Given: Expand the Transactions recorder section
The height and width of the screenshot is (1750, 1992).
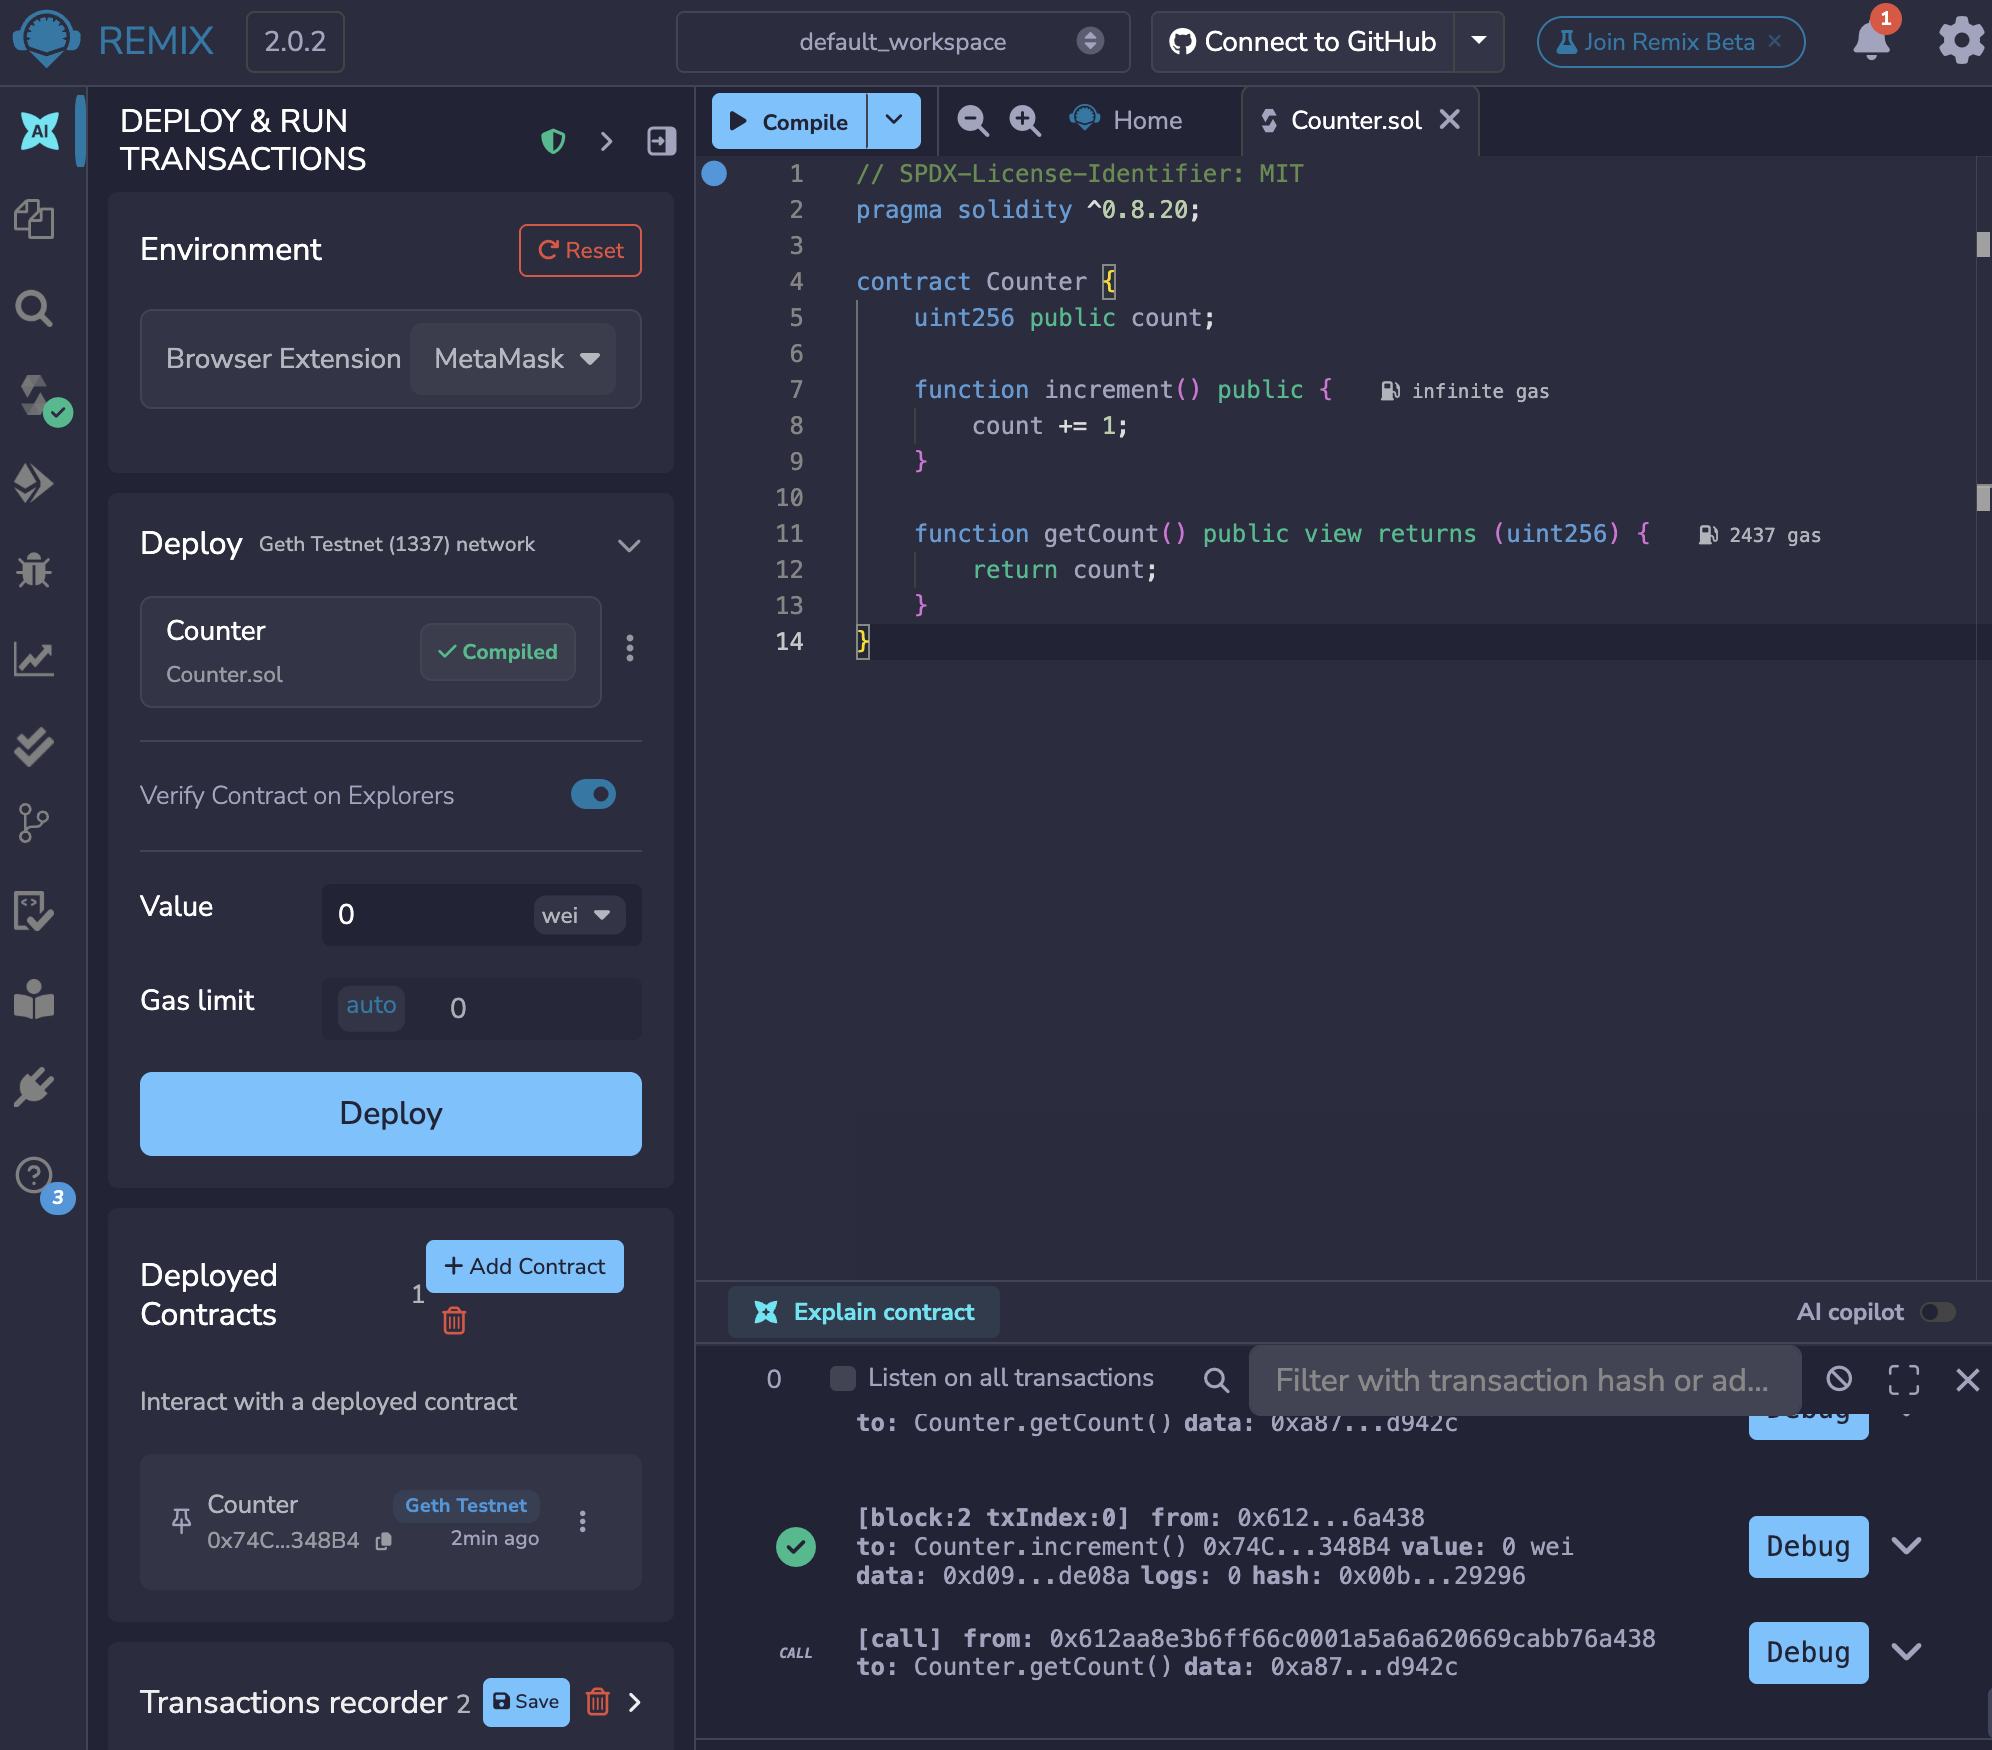Looking at the screenshot, I should 635,1702.
